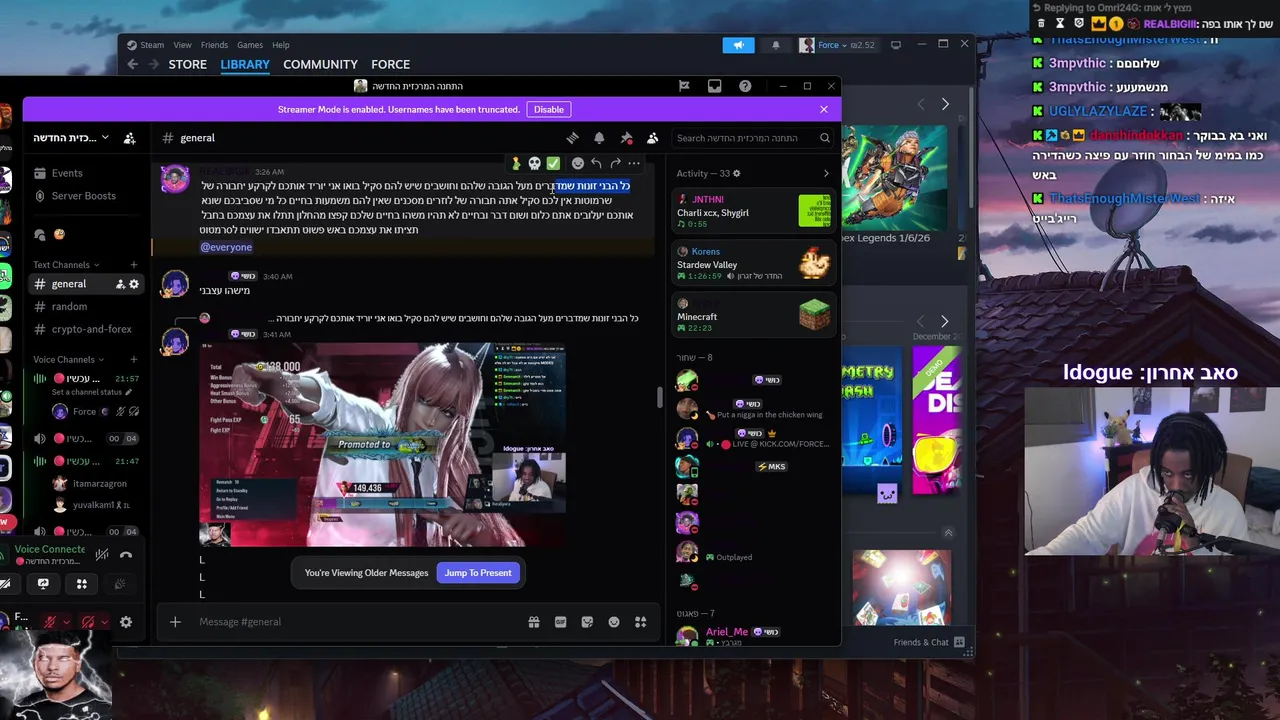Create new voice channel plus icon
Screen dimensions: 1280x720
click(134, 360)
